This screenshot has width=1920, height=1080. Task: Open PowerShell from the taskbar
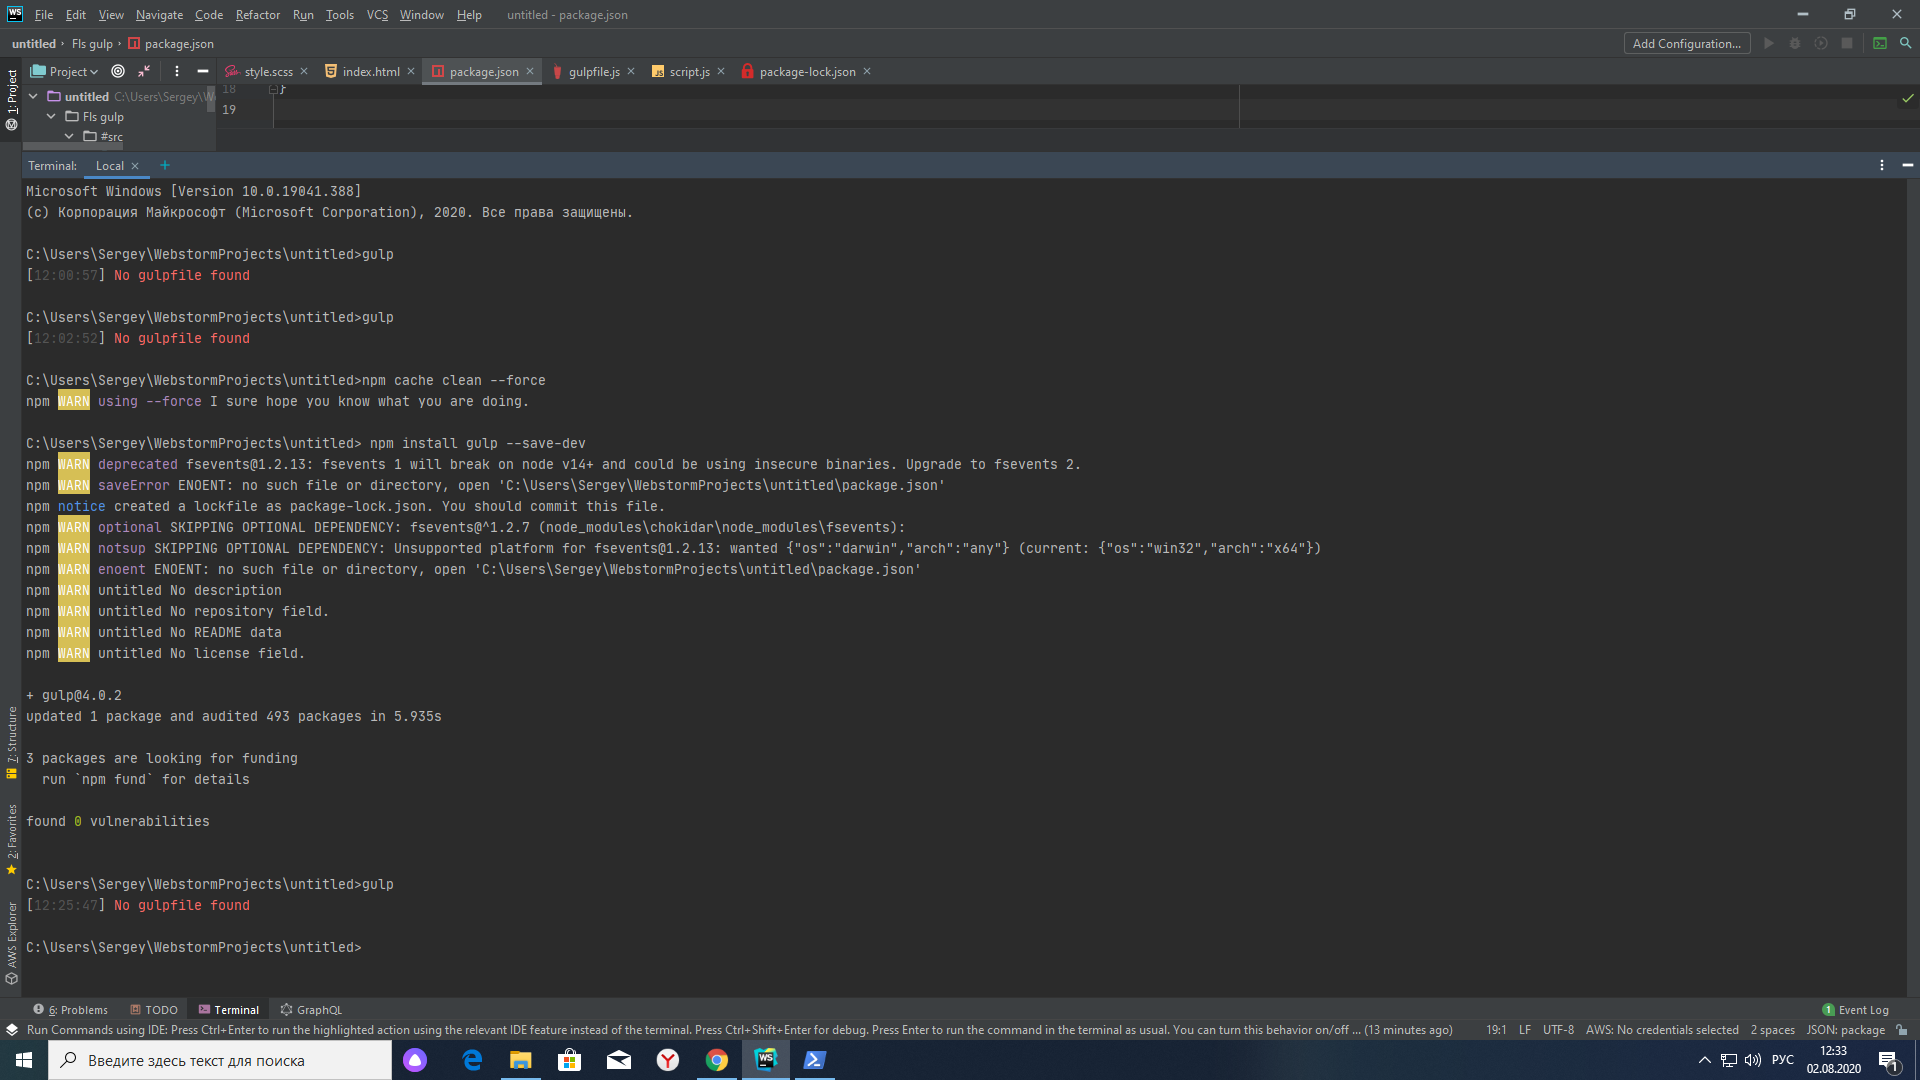[814, 1060]
